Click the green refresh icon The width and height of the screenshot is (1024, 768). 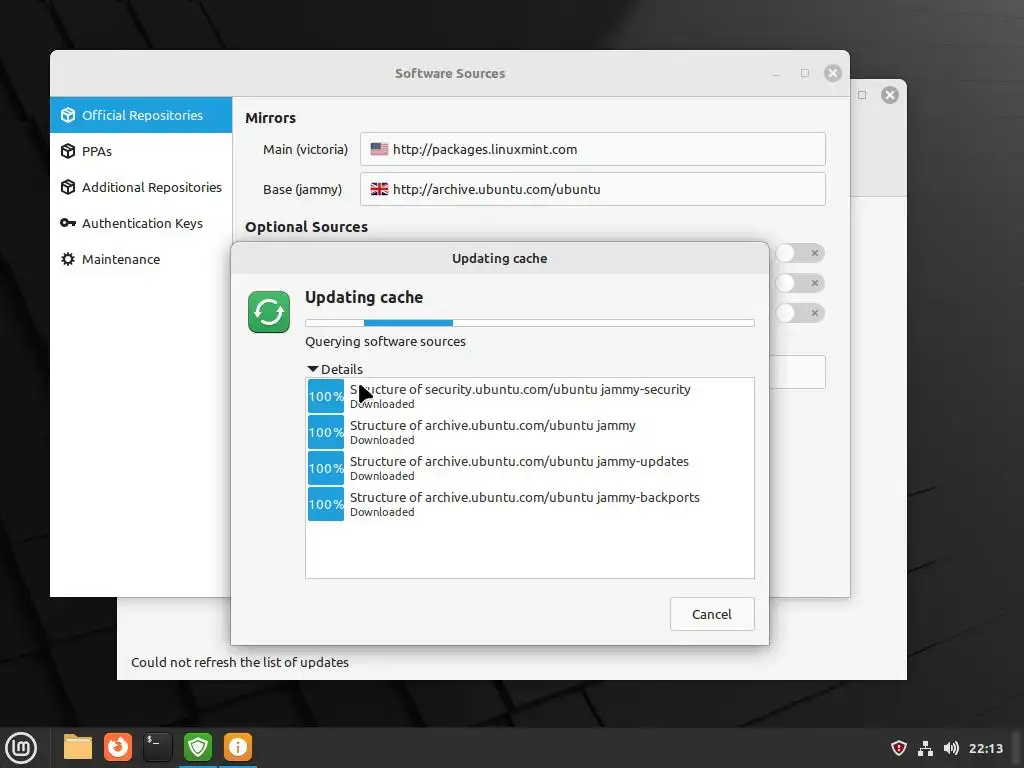[x=269, y=312]
